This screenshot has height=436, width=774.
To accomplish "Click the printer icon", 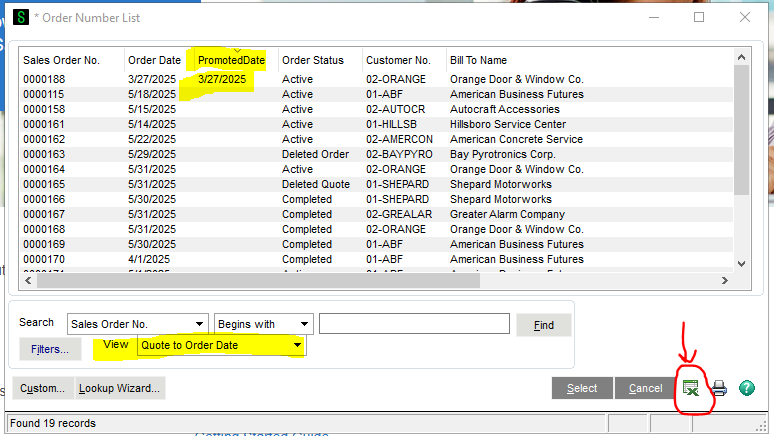I will click(x=719, y=388).
